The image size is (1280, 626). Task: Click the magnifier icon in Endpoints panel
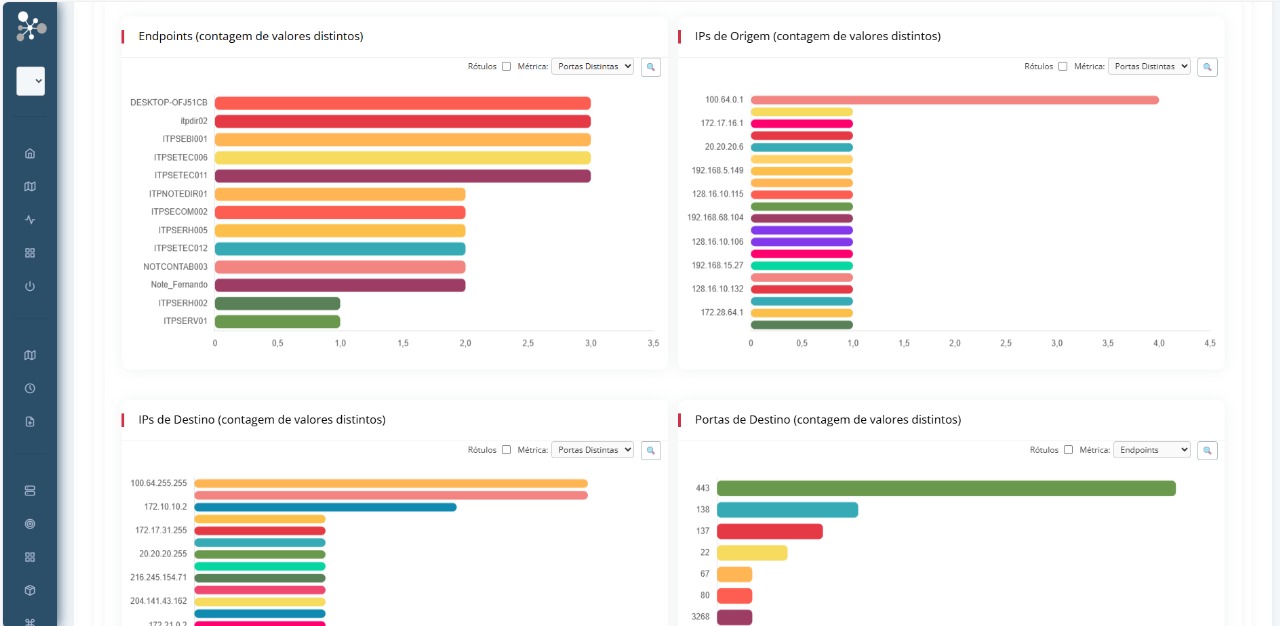click(651, 67)
